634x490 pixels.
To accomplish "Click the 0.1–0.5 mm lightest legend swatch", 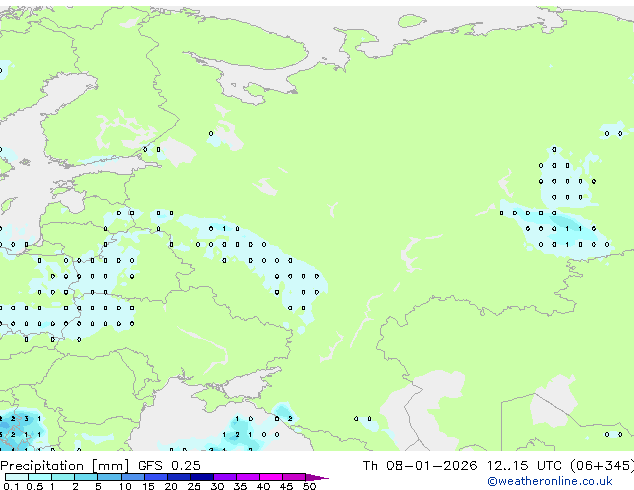I will pos(17,477).
